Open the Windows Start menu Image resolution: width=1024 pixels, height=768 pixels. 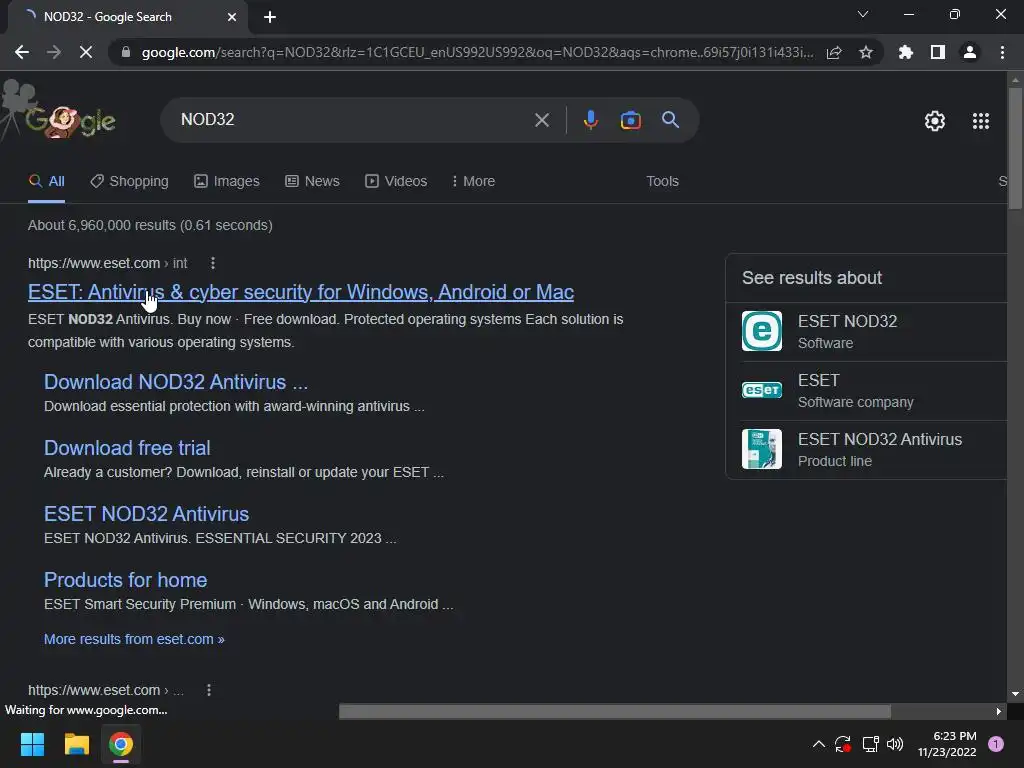(x=32, y=744)
